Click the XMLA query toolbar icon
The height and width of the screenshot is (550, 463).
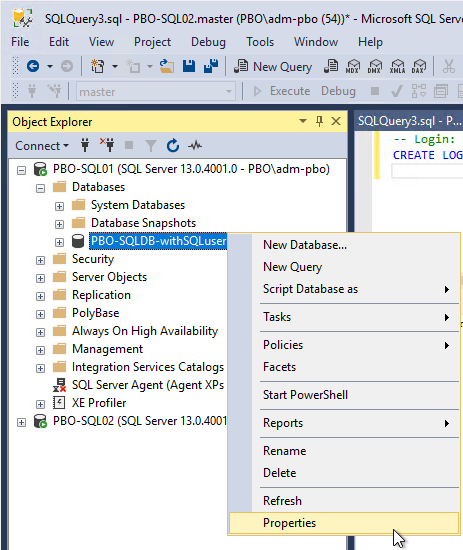click(x=397, y=66)
